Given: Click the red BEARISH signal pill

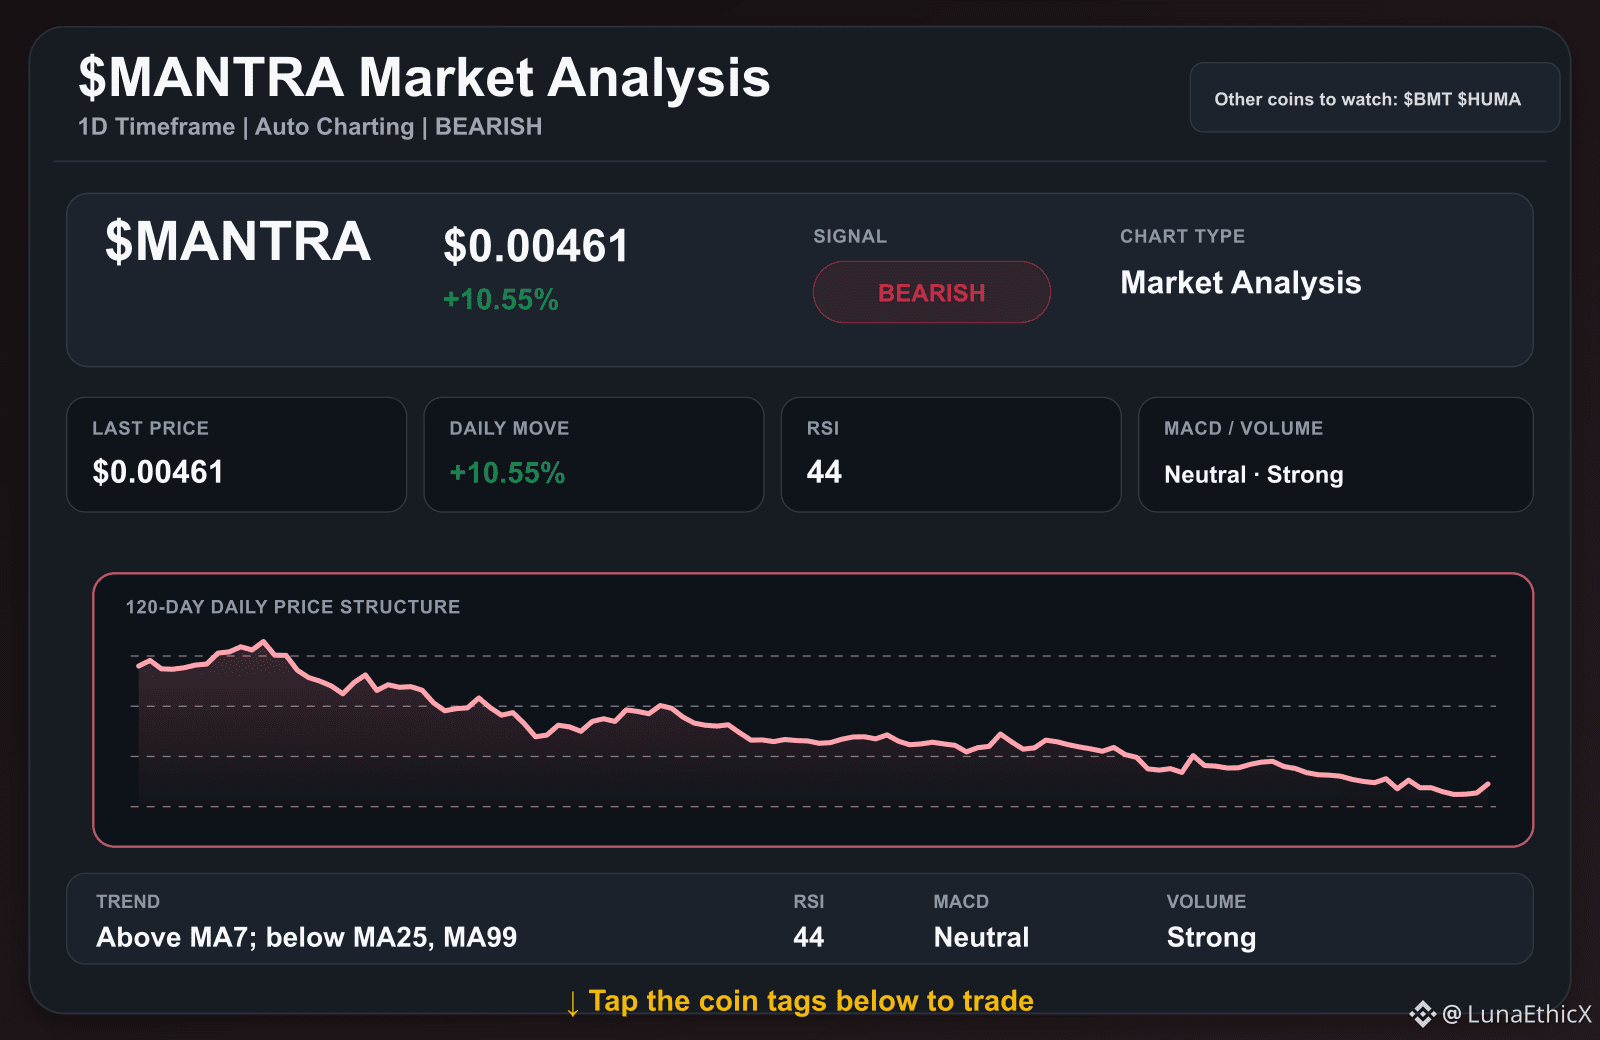Looking at the screenshot, I should pyautogui.click(x=931, y=292).
